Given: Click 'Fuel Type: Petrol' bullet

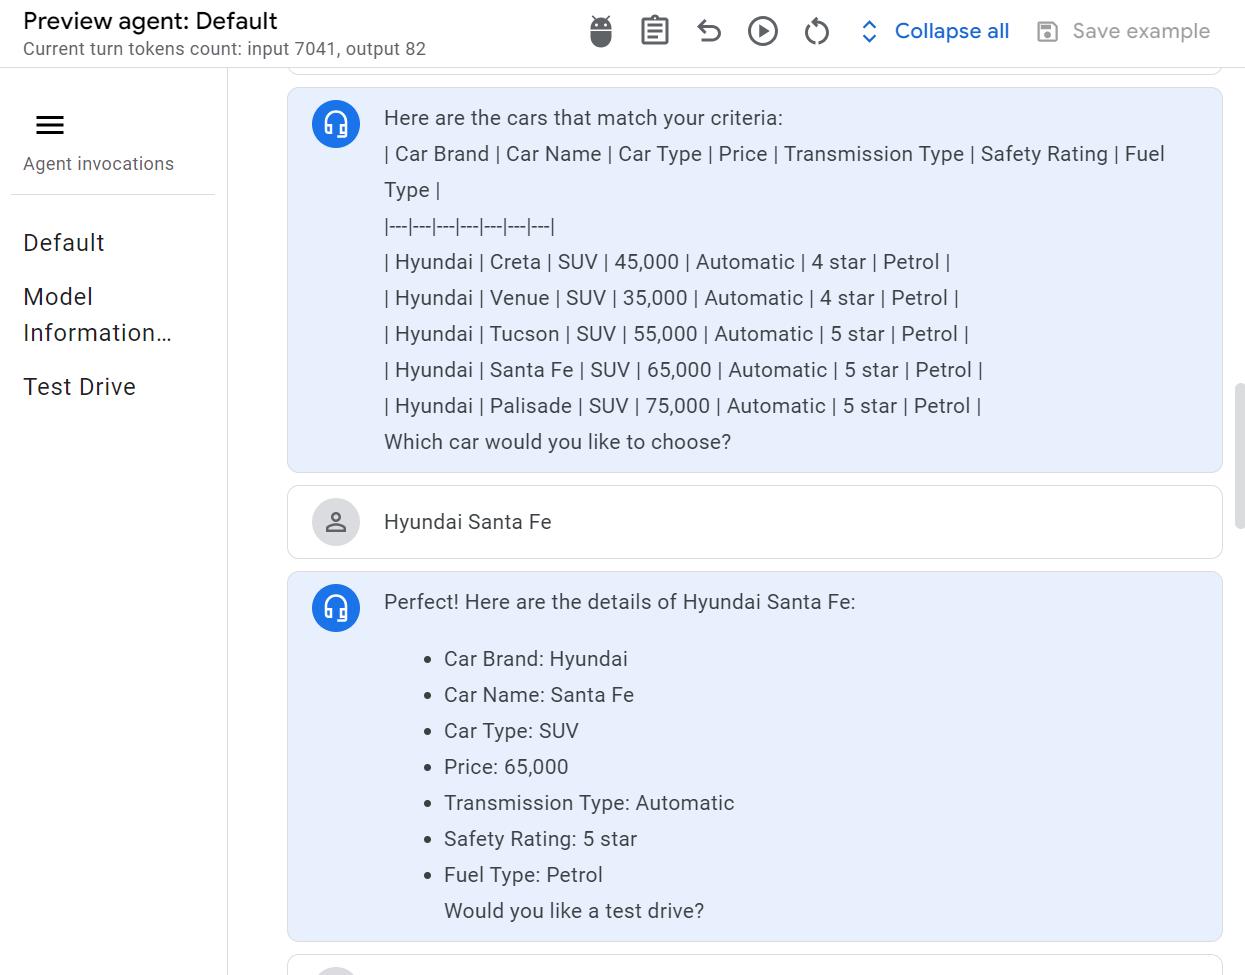Looking at the screenshot, I should click(523, 875).
